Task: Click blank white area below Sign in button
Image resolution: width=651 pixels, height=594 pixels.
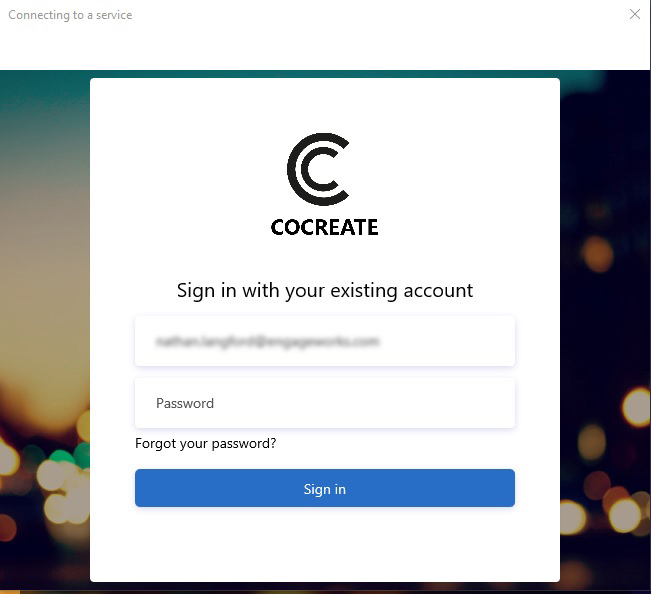Action: tap(325, 544)
